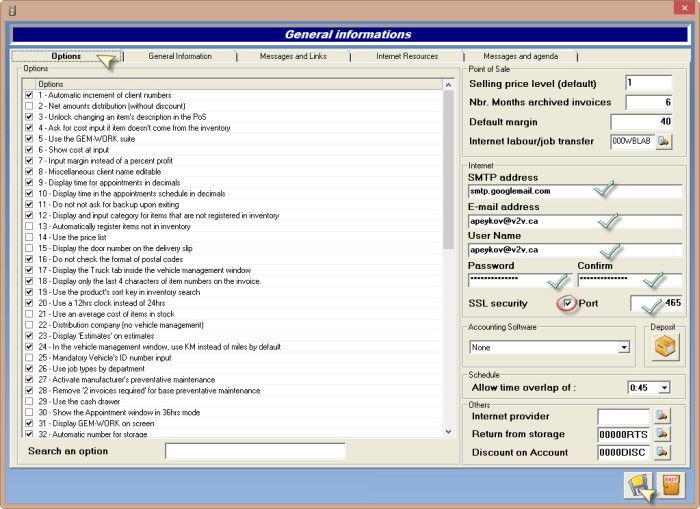Toggle option 5 Use the GEM-WORK suite

pyautogui.click(x=29, y=139)
